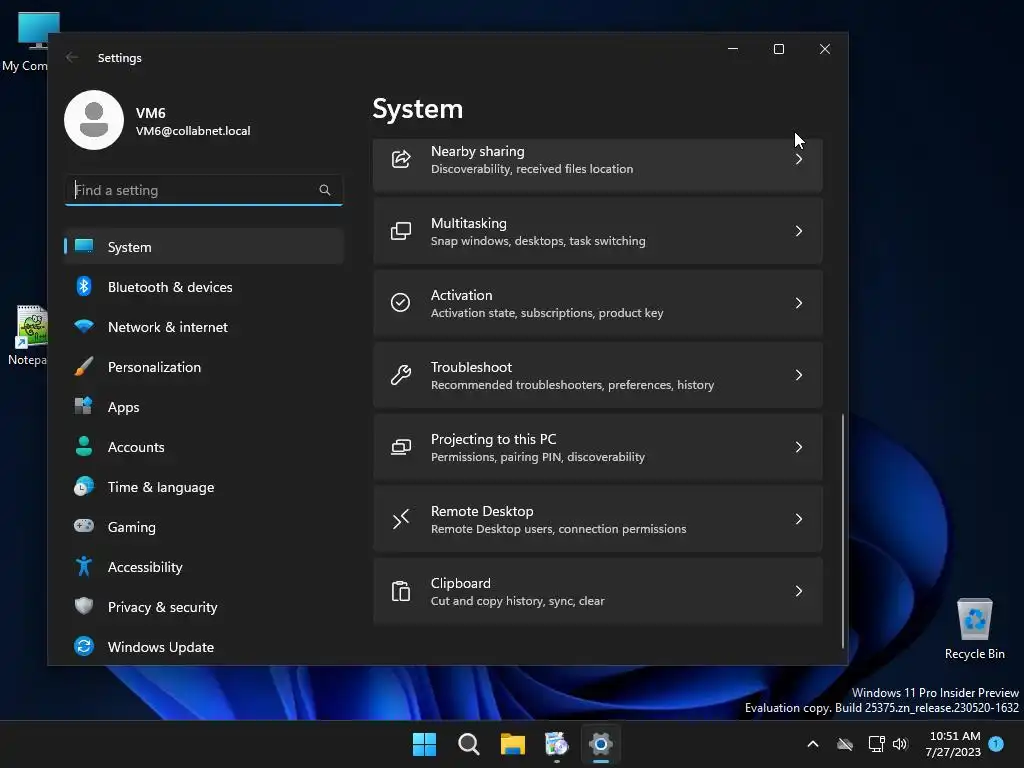Open Recommended troubleshooters page
Image resolution: width=1024 pixels, height=768 pixels.
[598, 374]
